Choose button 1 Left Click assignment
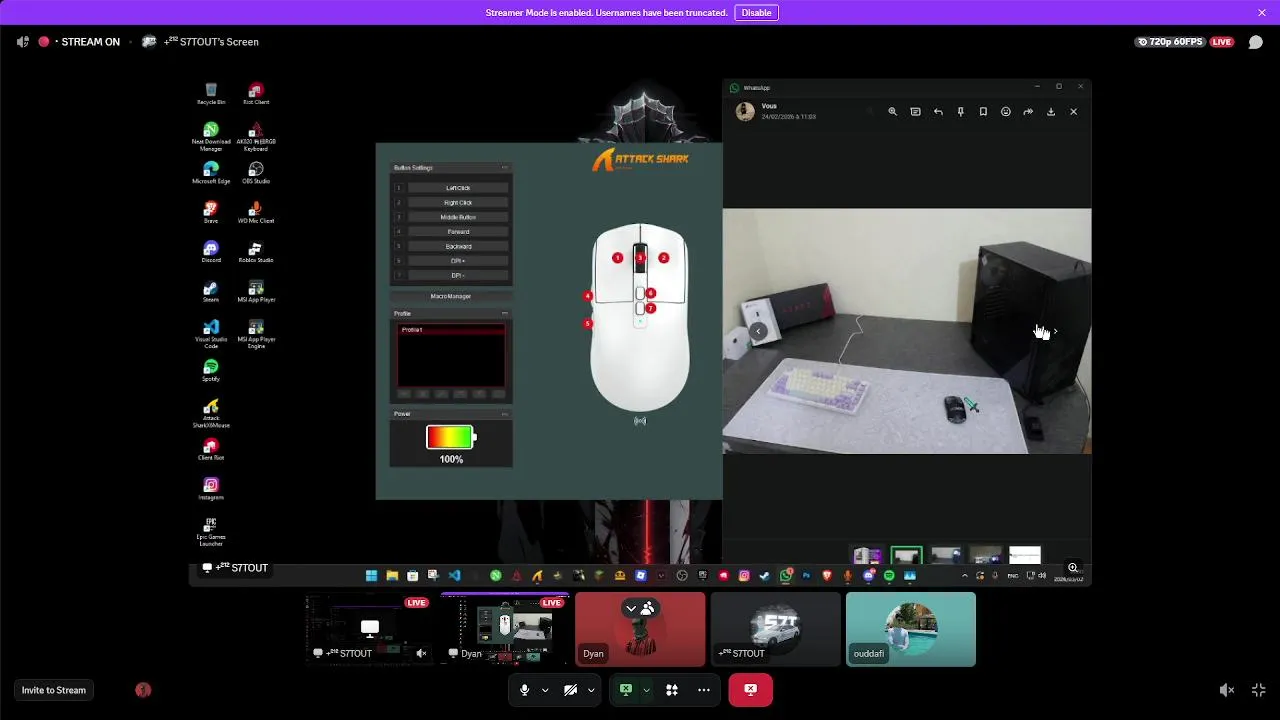This screenshot has height=720, width=1280. (x=458, y=188)
